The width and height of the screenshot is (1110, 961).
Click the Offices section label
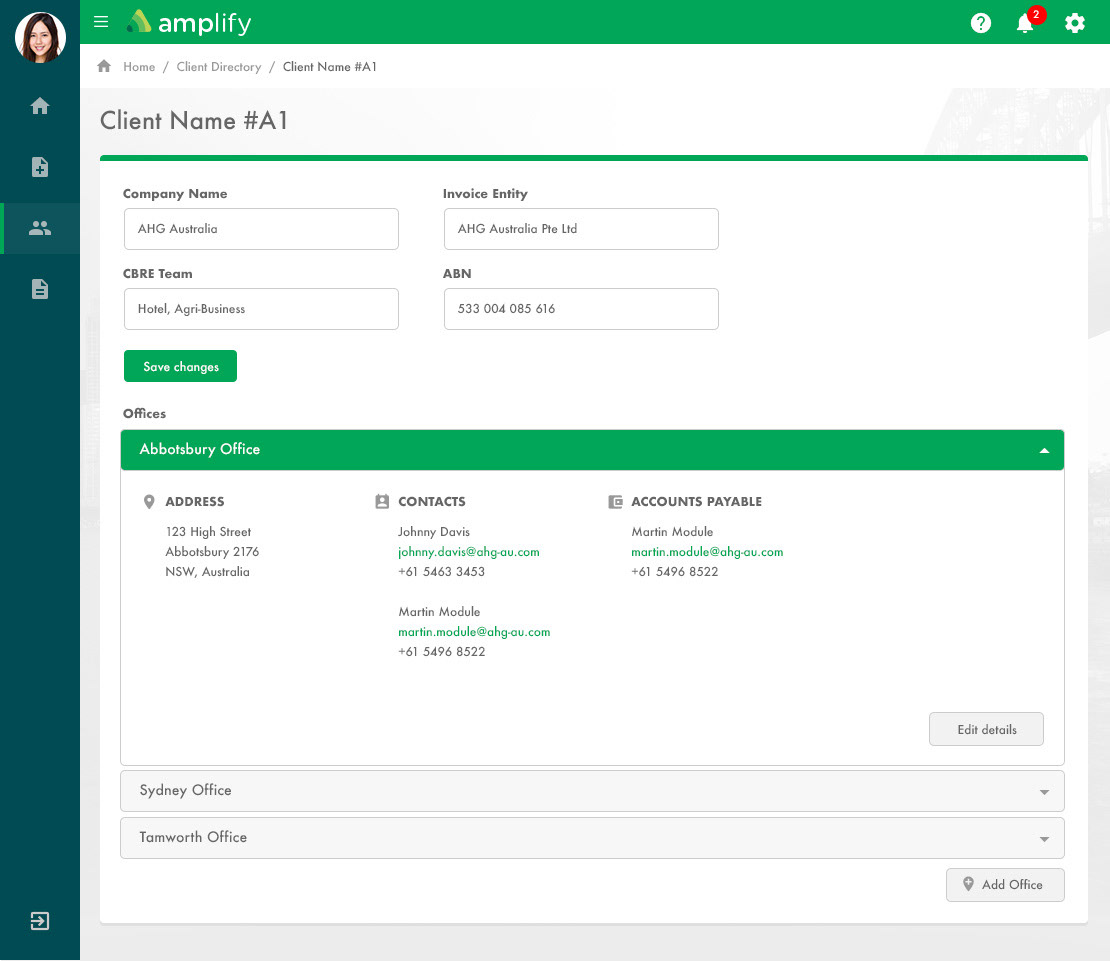pos(144,413)
